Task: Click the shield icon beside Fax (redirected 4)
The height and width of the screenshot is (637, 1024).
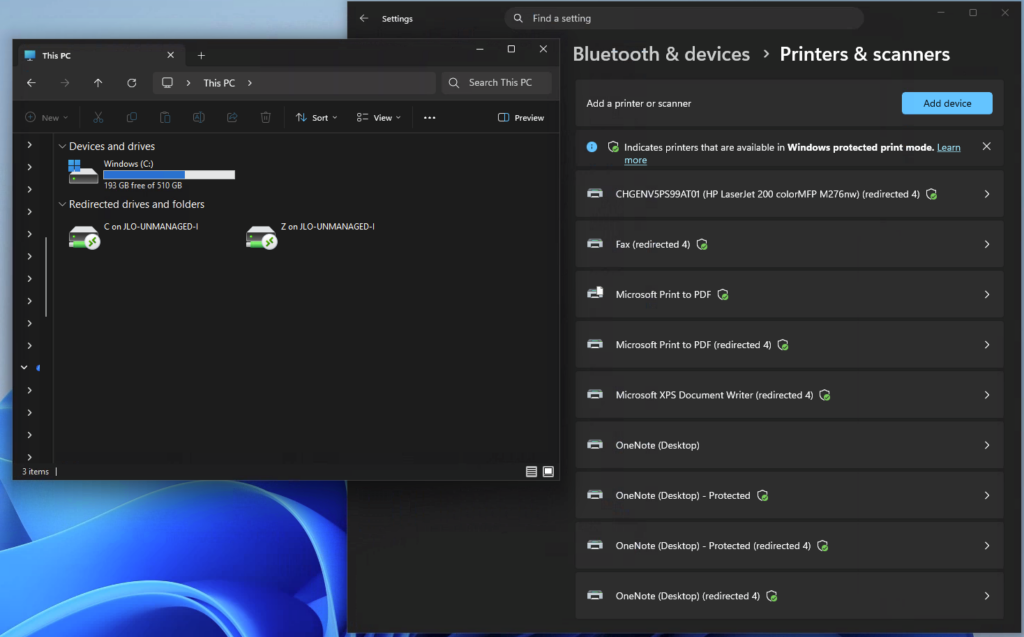Action: click(x=702, y=244)
